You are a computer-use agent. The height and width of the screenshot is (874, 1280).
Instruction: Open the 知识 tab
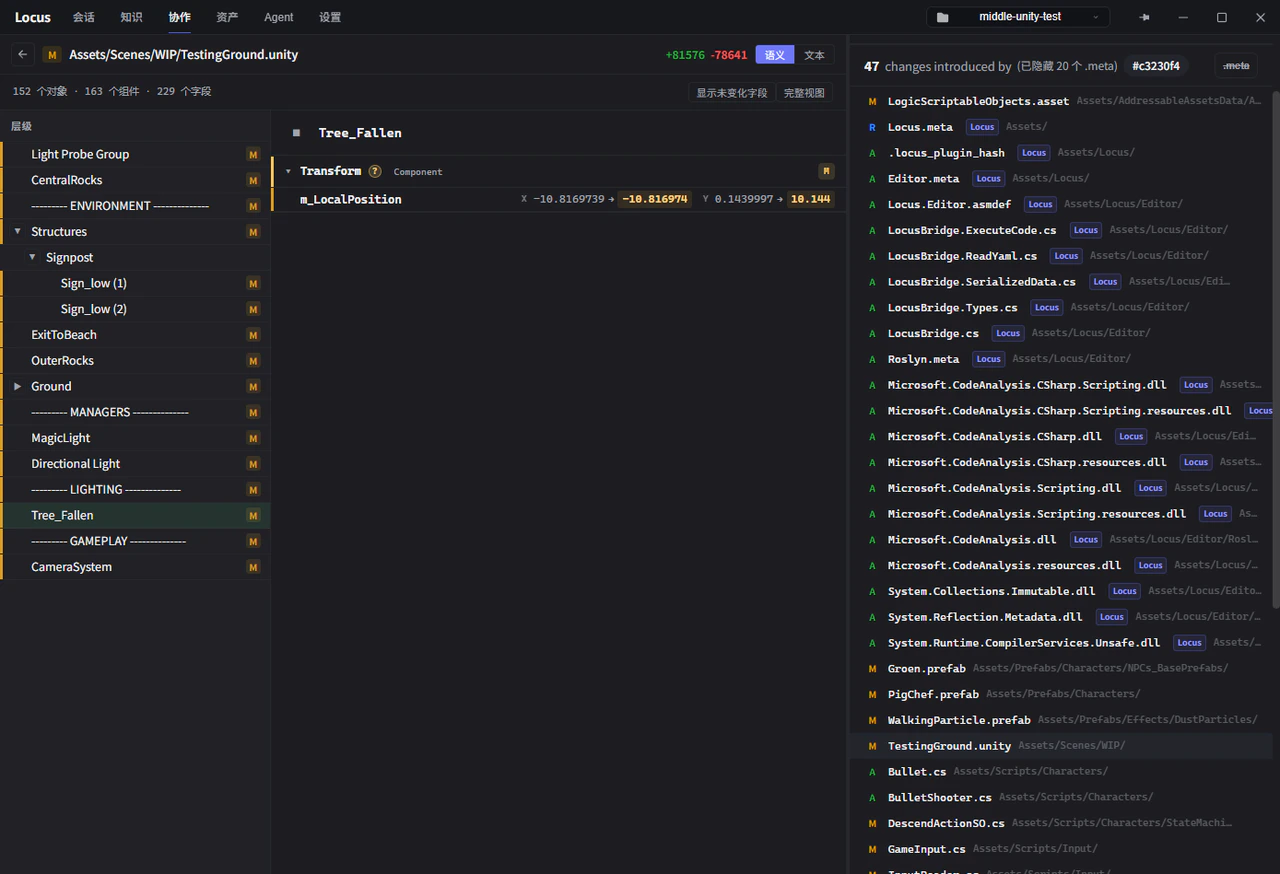pos(131,17)
